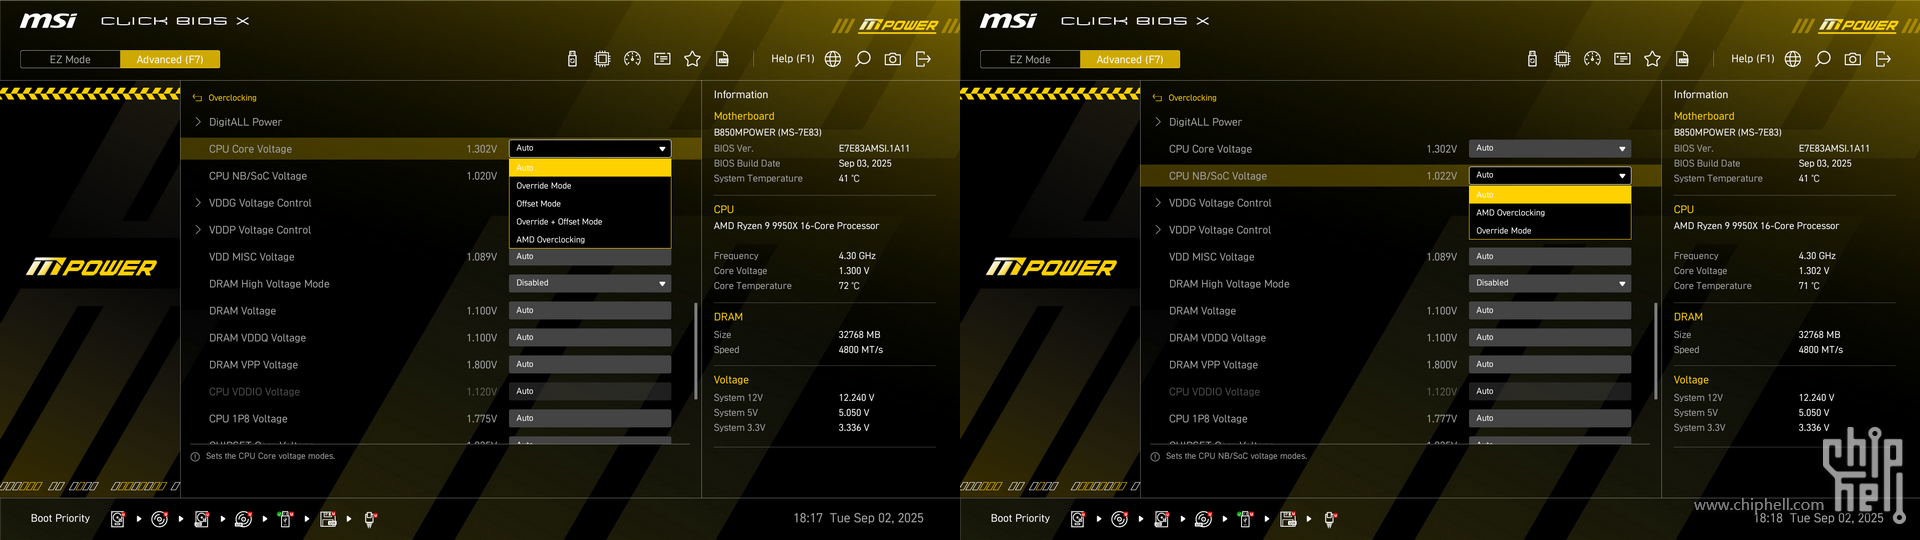Open Help (F1) in right window
This screenshot has height=540, width=1920.
[x=1752, y=59]
